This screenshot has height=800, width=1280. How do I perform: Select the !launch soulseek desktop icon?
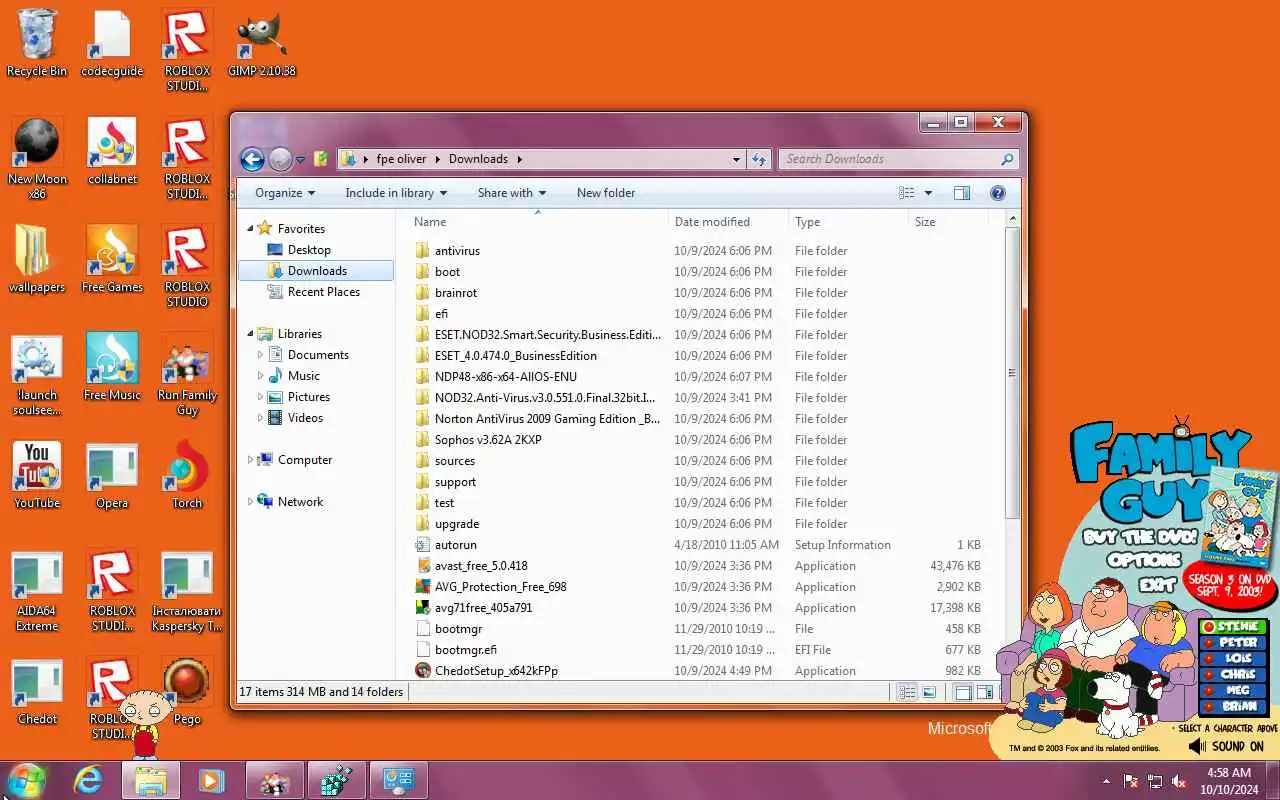[37, 375]
